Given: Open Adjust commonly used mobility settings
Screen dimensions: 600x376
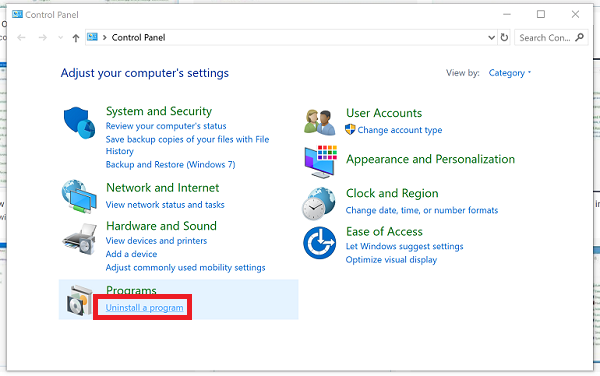Looking at the screenshot, I should click(186, 267).
